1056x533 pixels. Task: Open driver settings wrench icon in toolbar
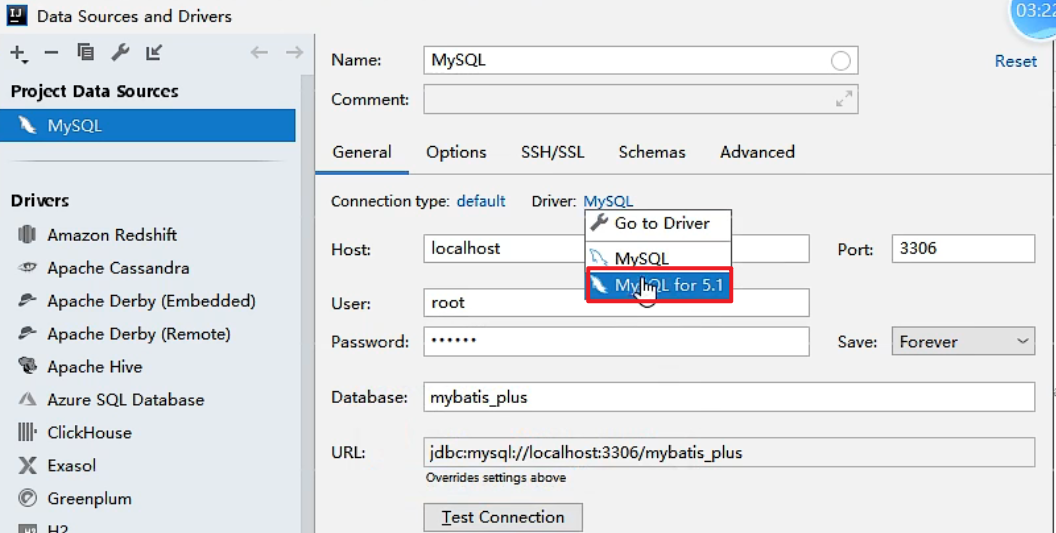tap(120, 52)
